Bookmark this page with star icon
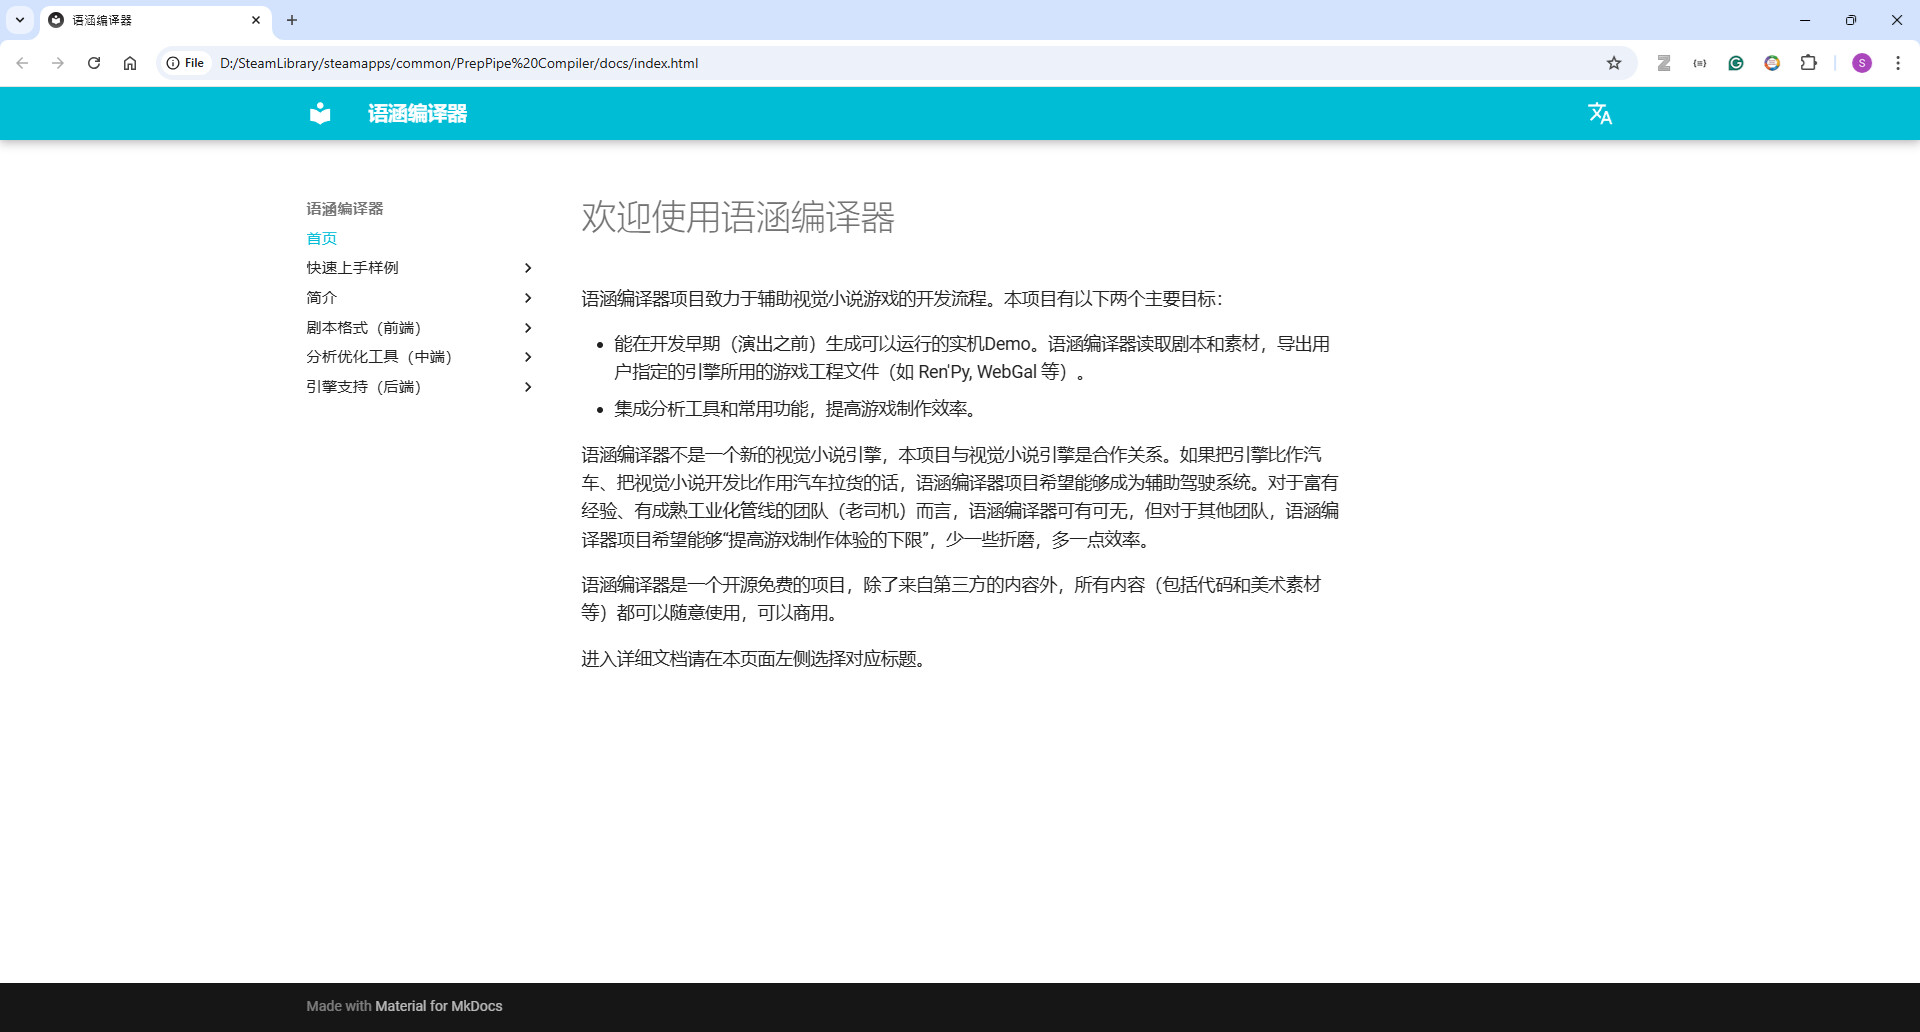This screenshot has width=1920, height=1032. [x=1613, y=63]
